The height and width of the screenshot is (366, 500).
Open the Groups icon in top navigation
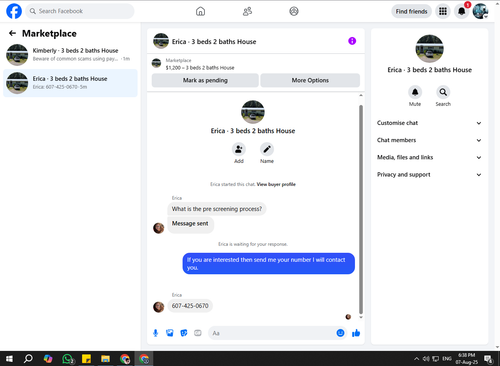[x=294, y=11]
